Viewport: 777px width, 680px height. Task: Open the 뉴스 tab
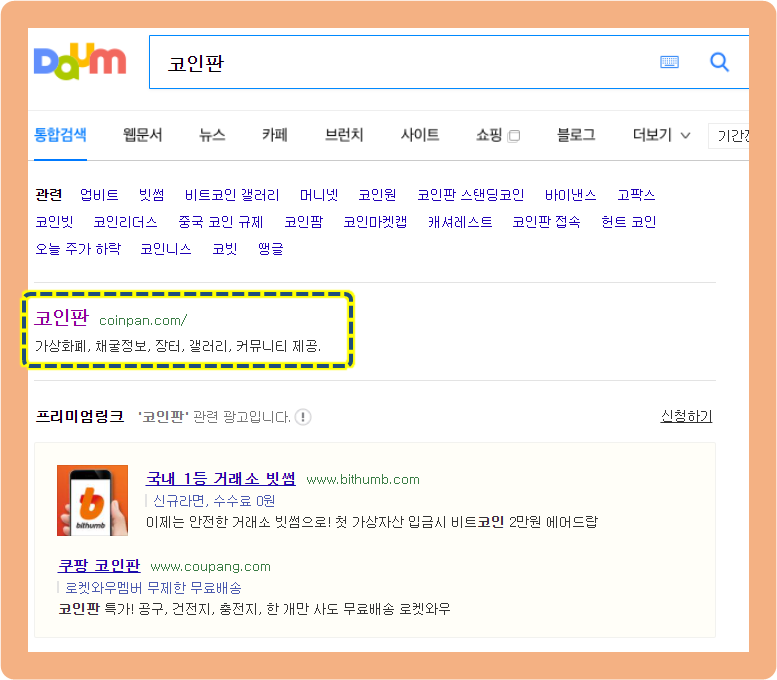coord(212,135)
